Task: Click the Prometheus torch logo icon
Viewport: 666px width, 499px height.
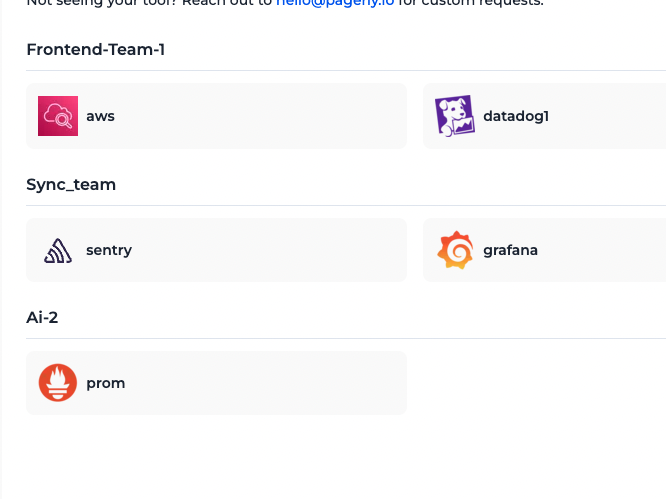Action: [x=58, y=383]
